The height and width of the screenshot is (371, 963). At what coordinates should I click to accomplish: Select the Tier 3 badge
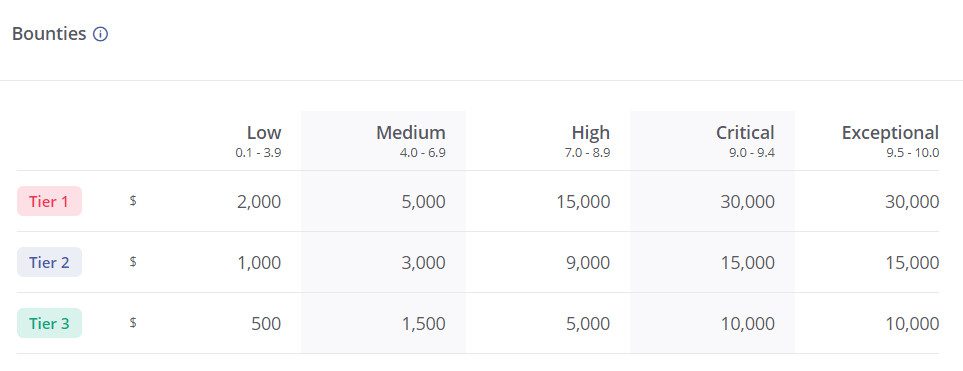pyautogui.click(x=49, y=323)
